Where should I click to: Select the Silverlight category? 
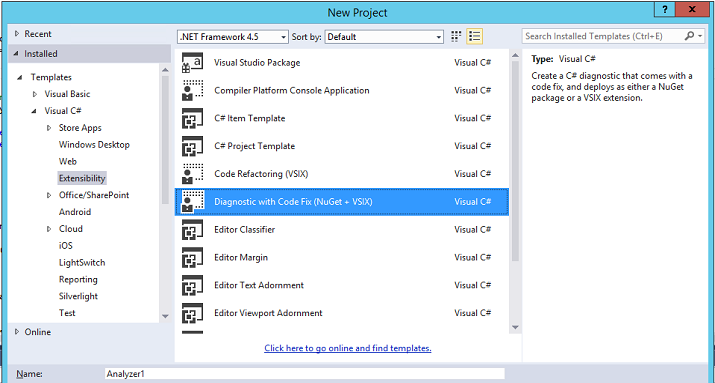pyautogui.click(x=78, y=296)
